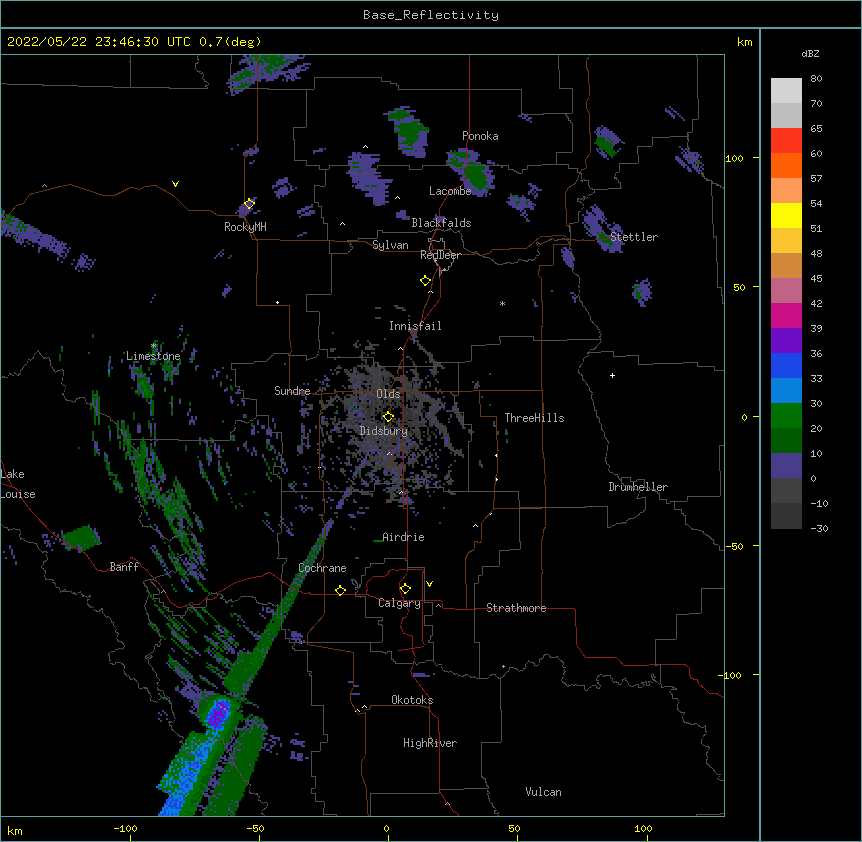Click the Lacombe city label
This screenshot has height=842, width=862.
[450, 191]
